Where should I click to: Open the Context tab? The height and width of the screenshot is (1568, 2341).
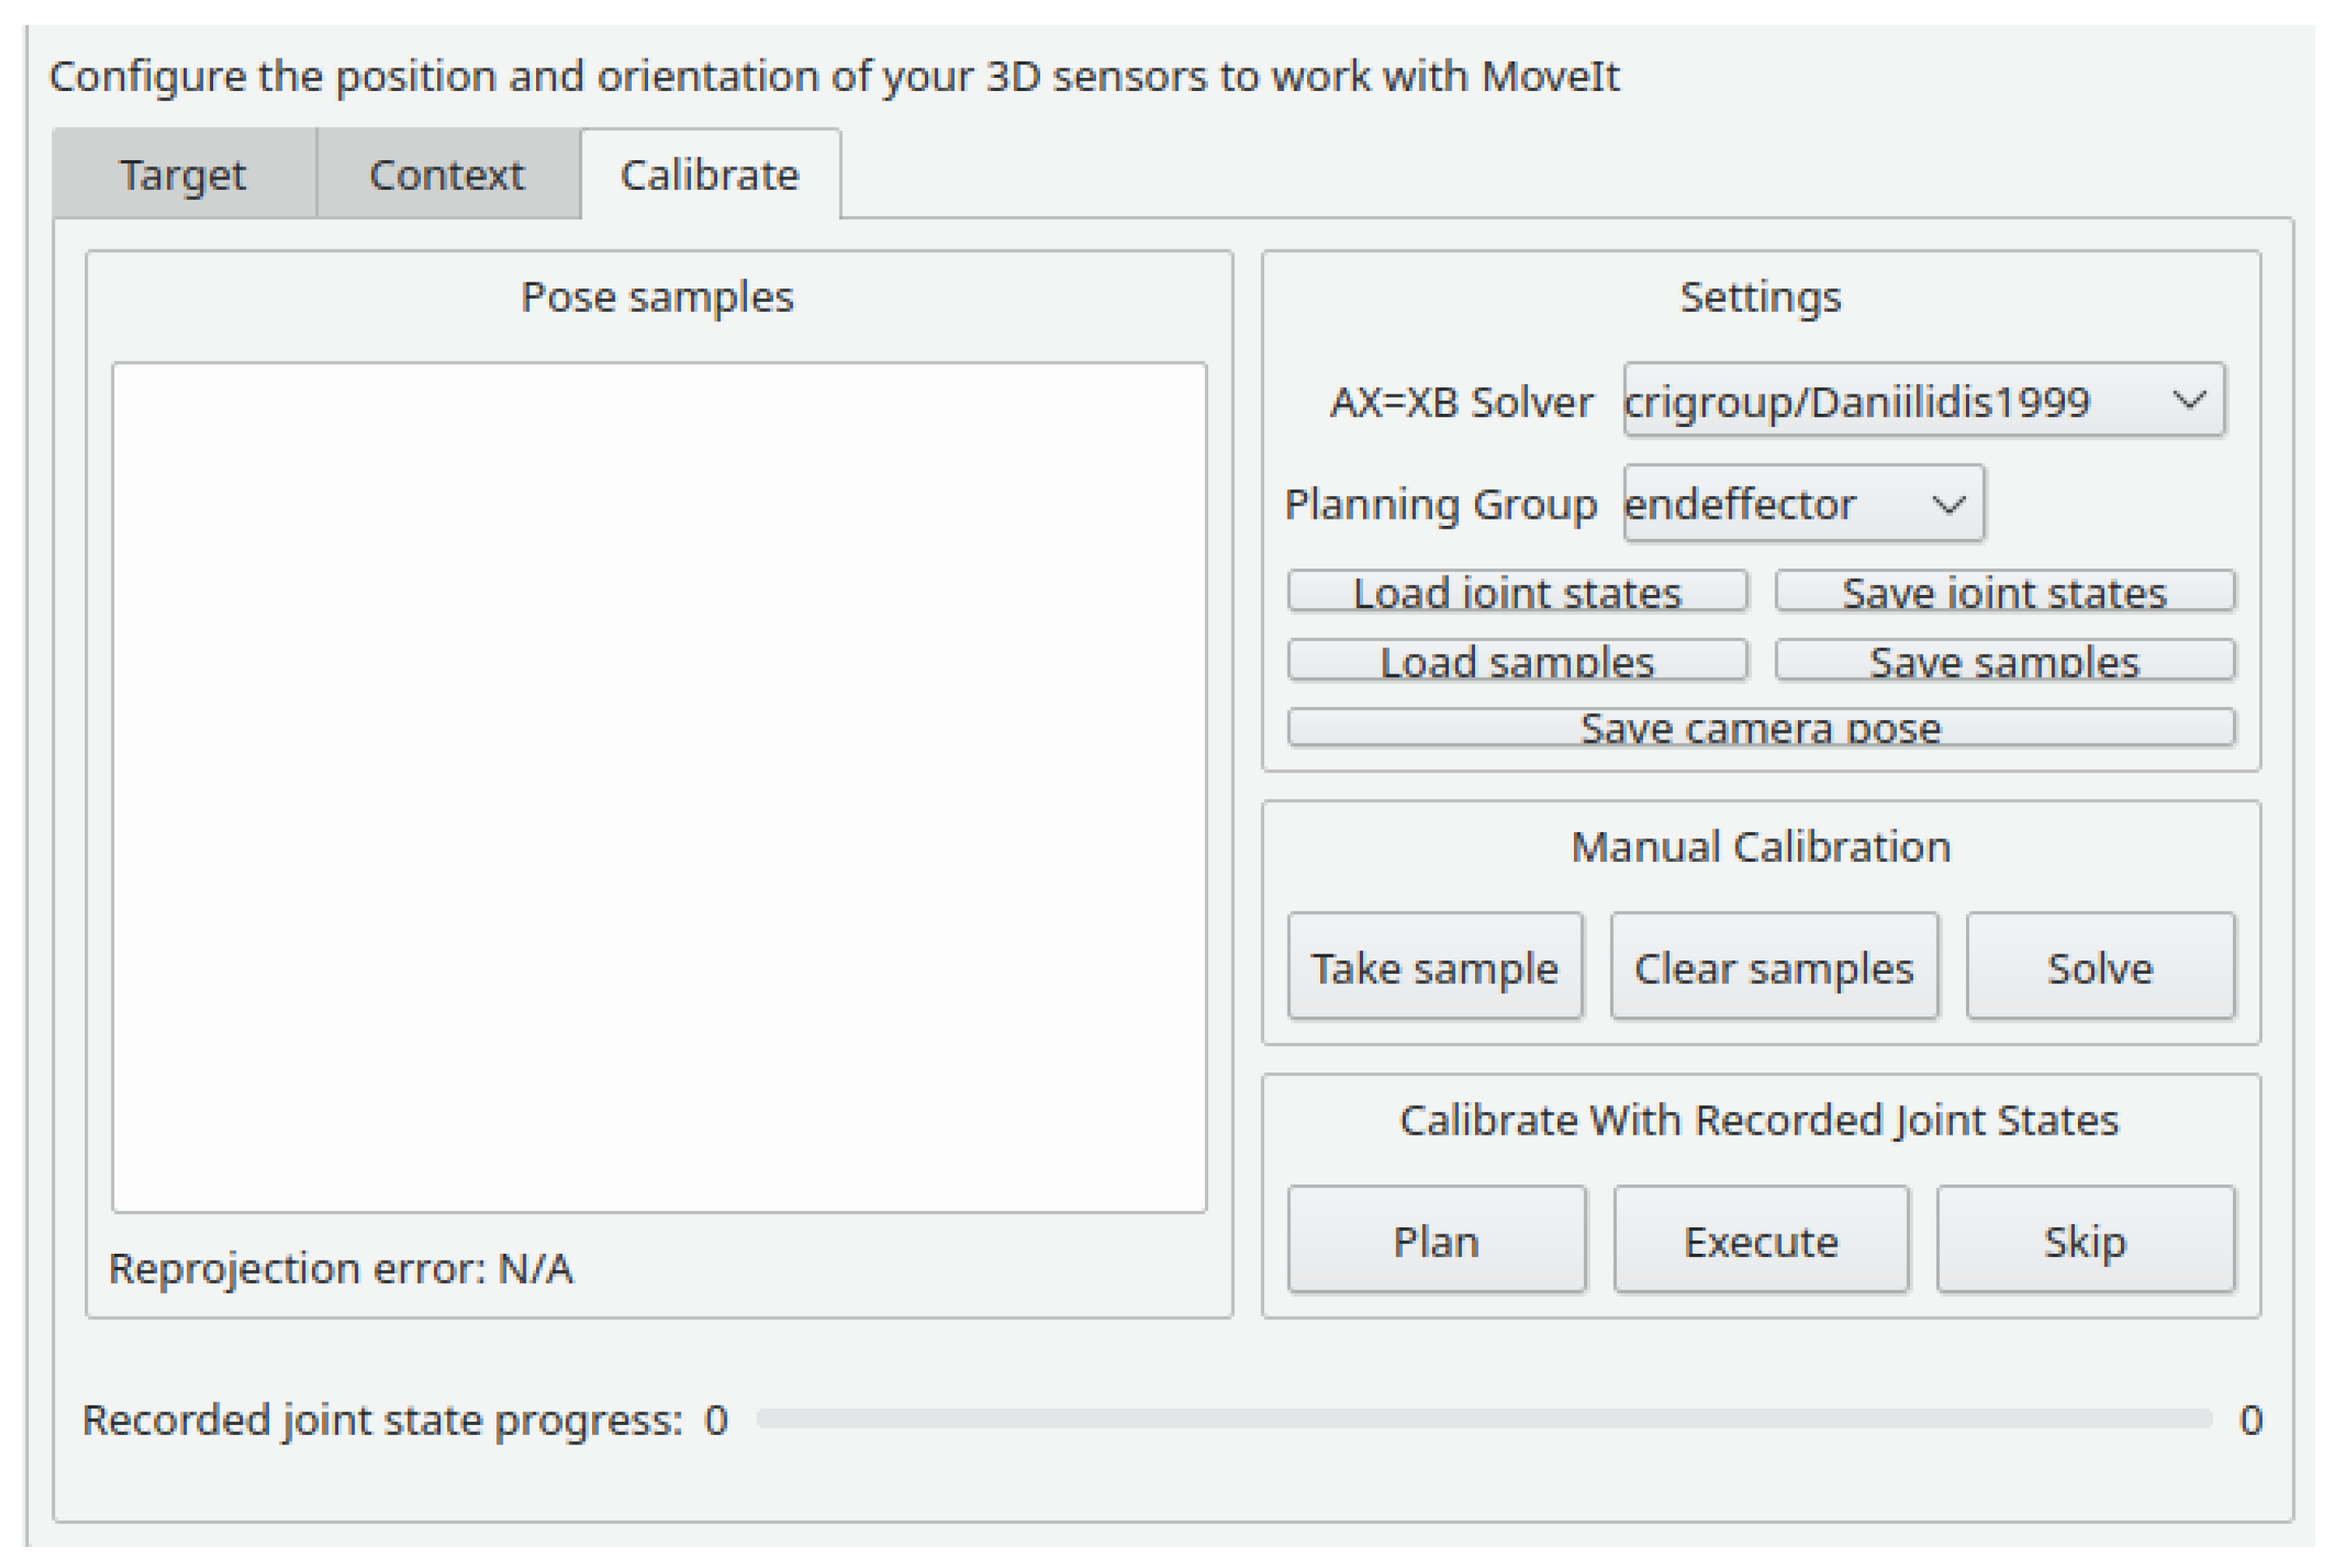tap(447, 175)
